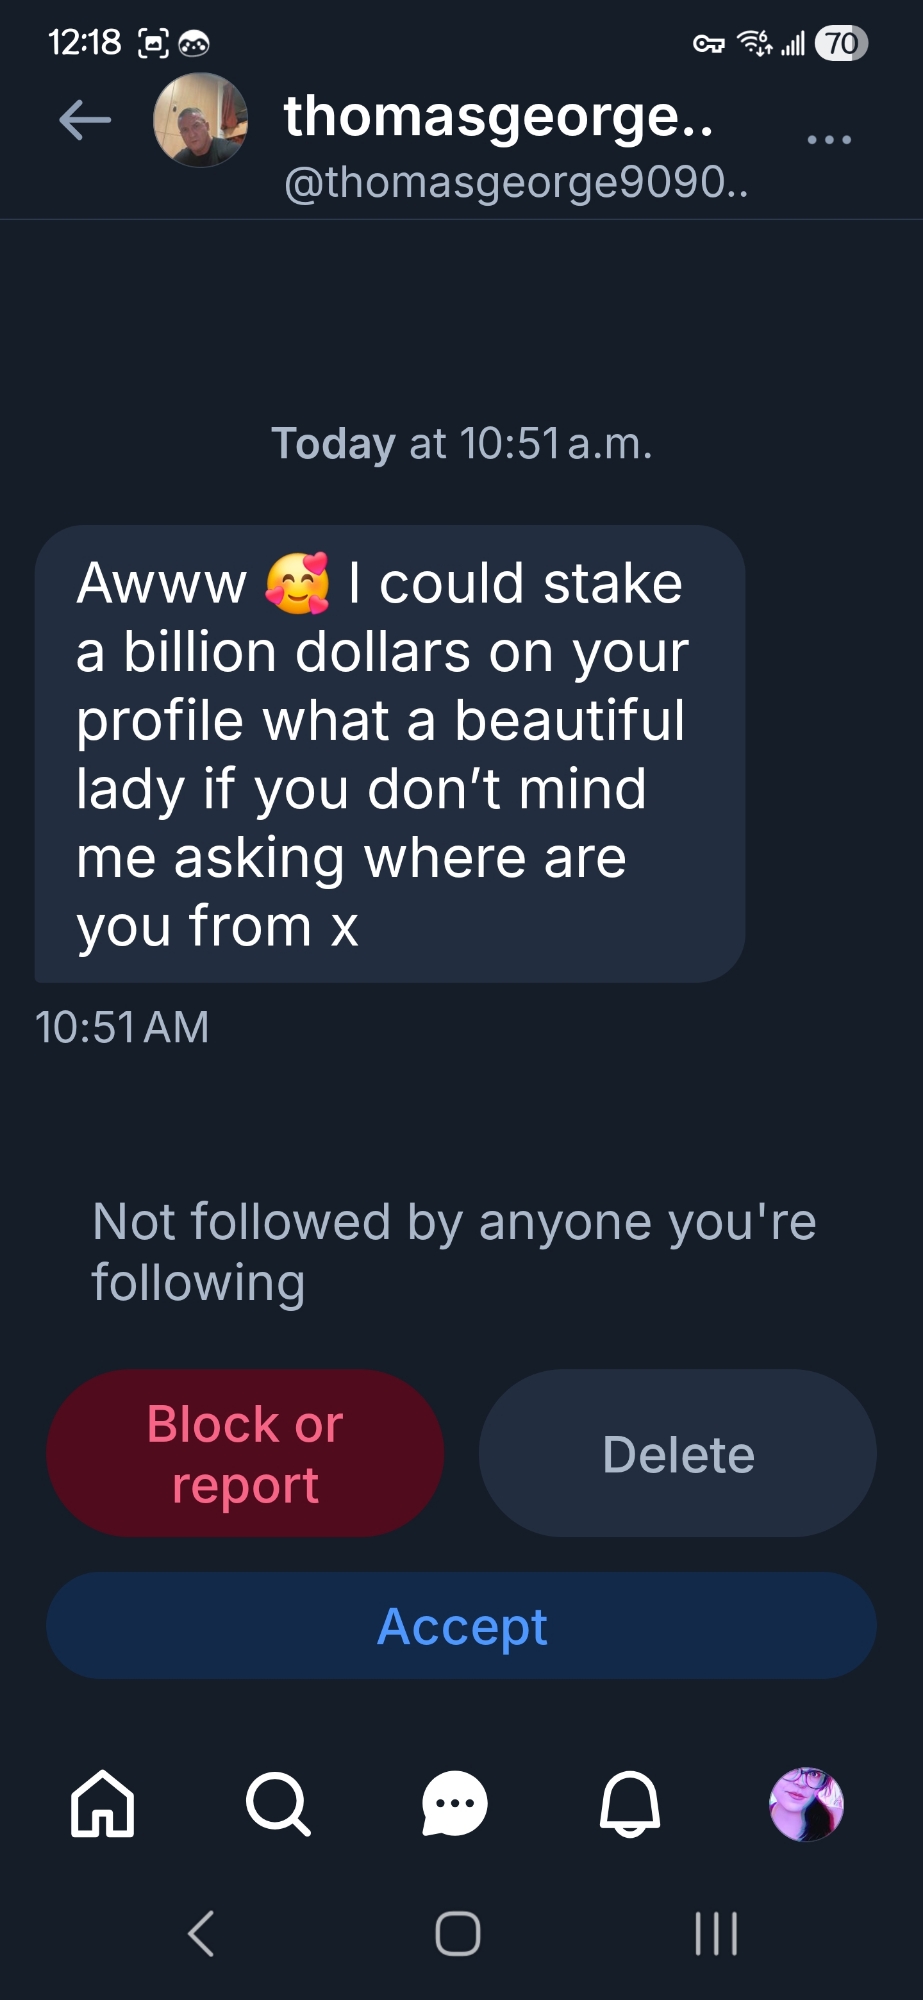Tap the battery indicator in status bar
Image resolution: width=923 pixels, height=2000 pixels.
point(841,43)
